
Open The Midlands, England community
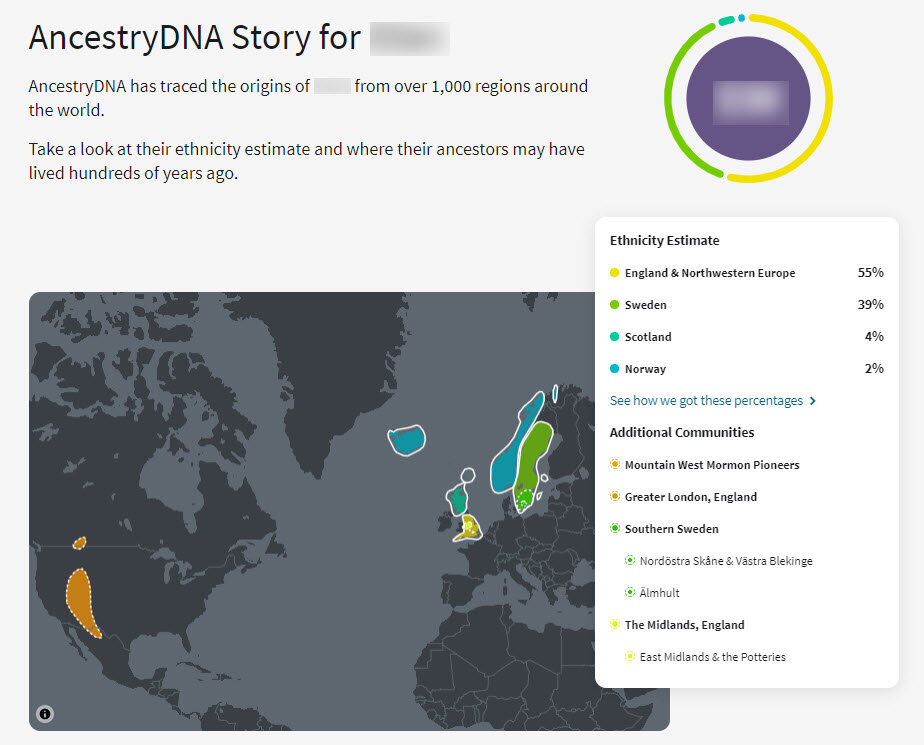684,625
